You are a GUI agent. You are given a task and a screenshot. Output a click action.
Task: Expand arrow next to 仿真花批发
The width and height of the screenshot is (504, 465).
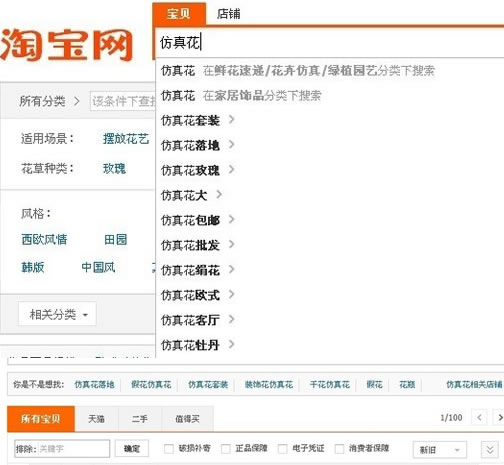point(231,244)
